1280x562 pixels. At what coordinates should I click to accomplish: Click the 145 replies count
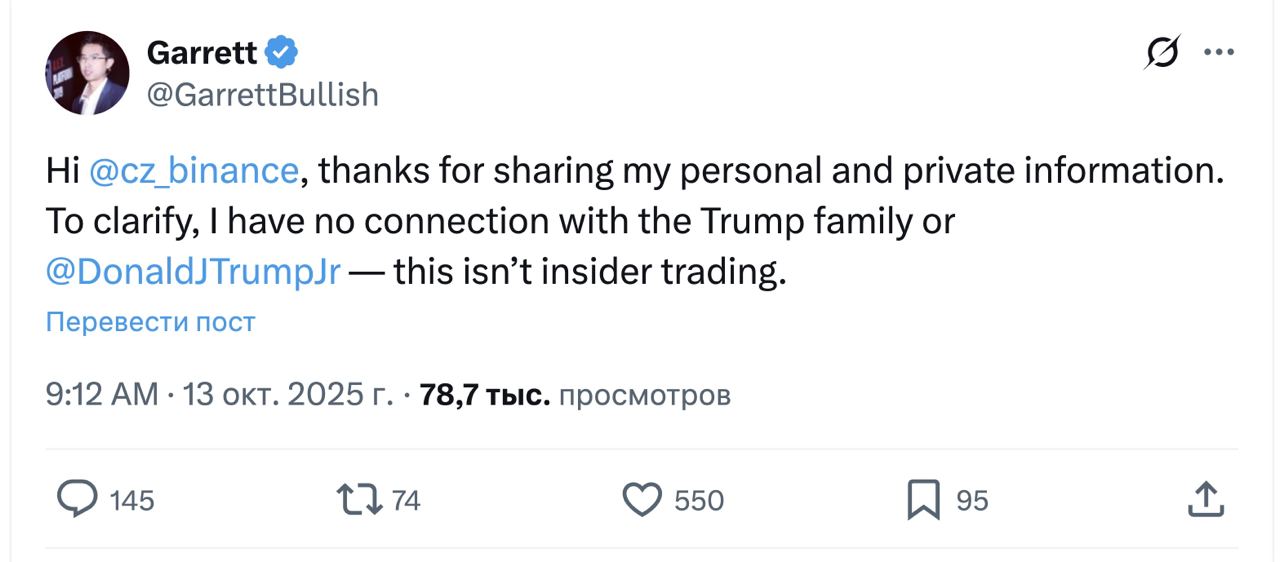(x=132, y=500)
